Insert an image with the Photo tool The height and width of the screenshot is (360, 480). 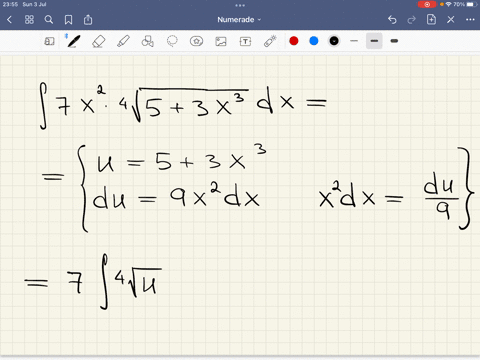pos(221,41)
